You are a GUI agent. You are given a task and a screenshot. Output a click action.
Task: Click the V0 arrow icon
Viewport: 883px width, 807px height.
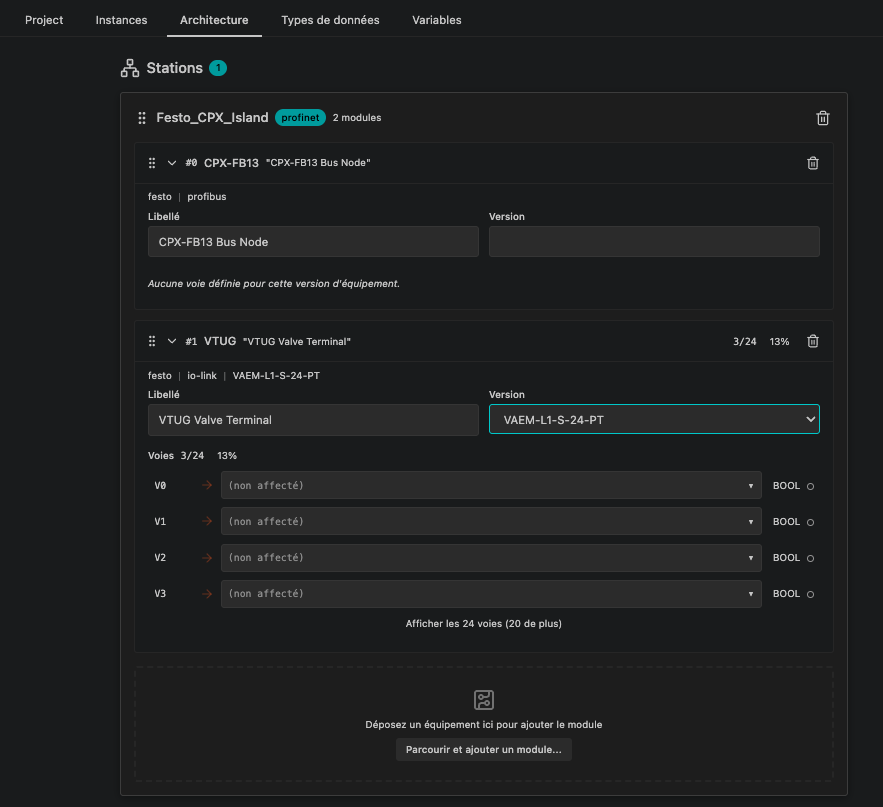tap(207, 485)
